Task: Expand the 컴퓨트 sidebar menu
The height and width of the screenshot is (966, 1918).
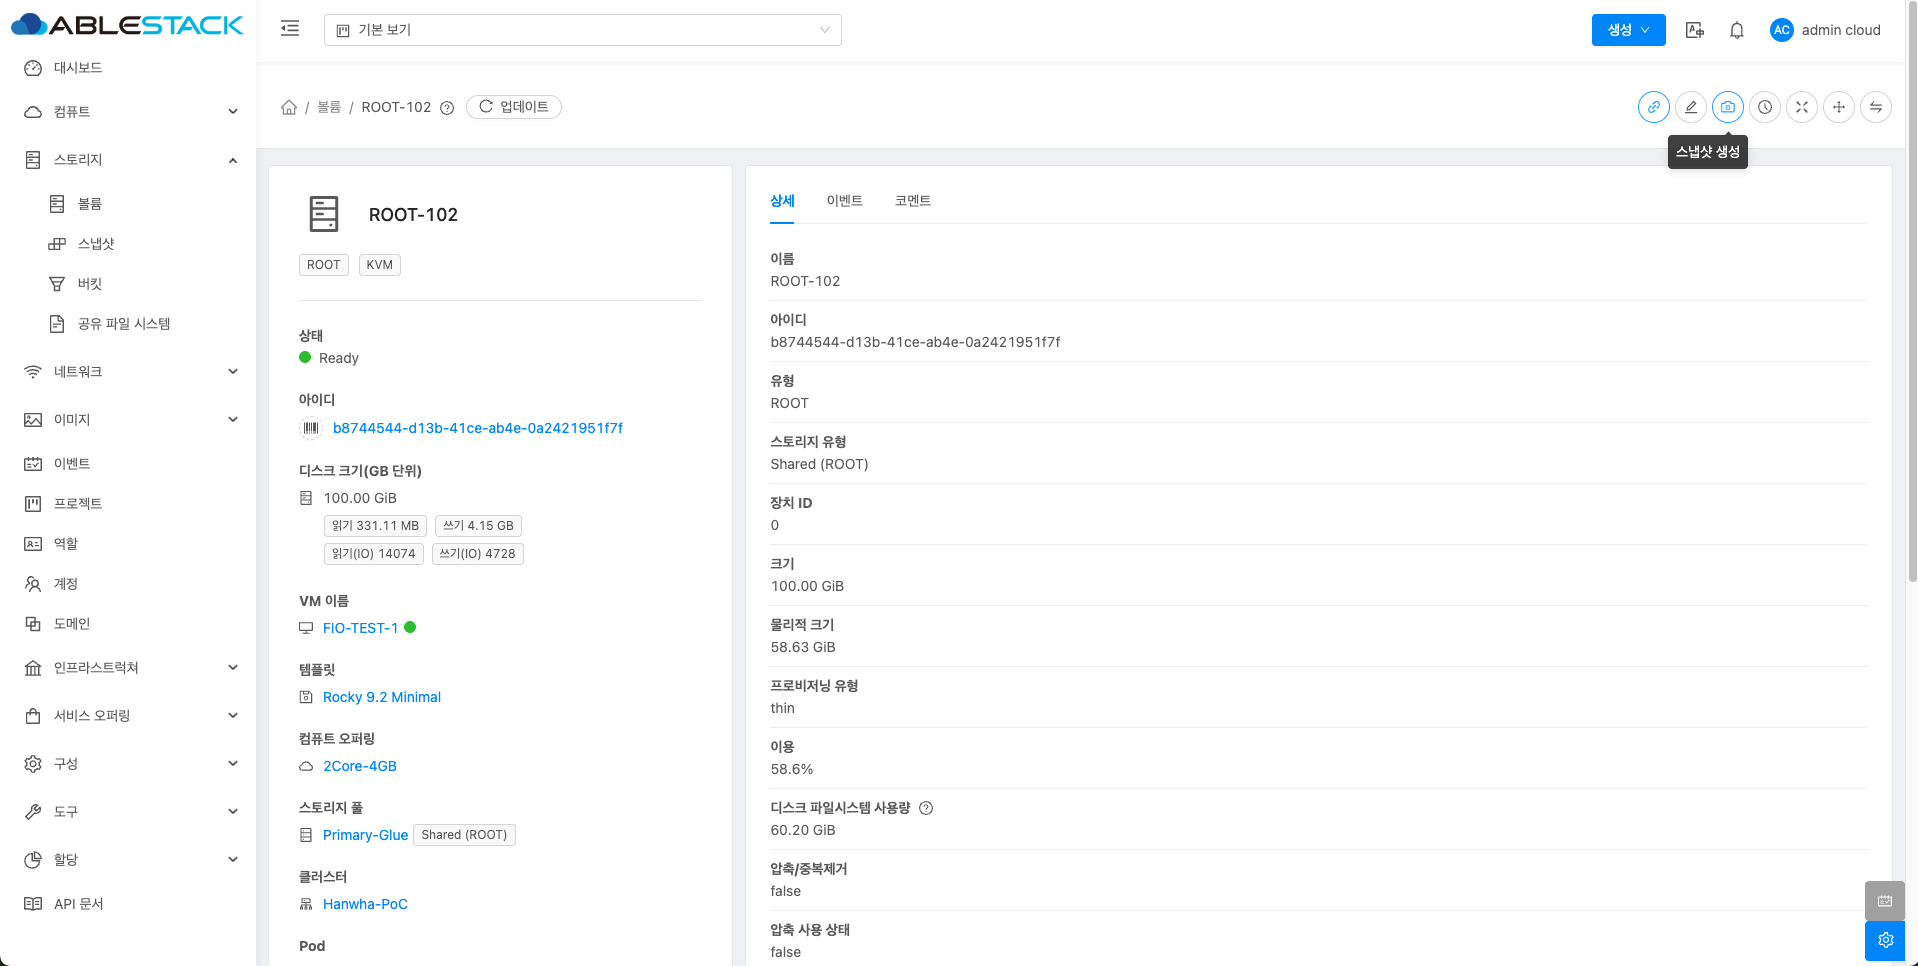Action: click(130, 112)
